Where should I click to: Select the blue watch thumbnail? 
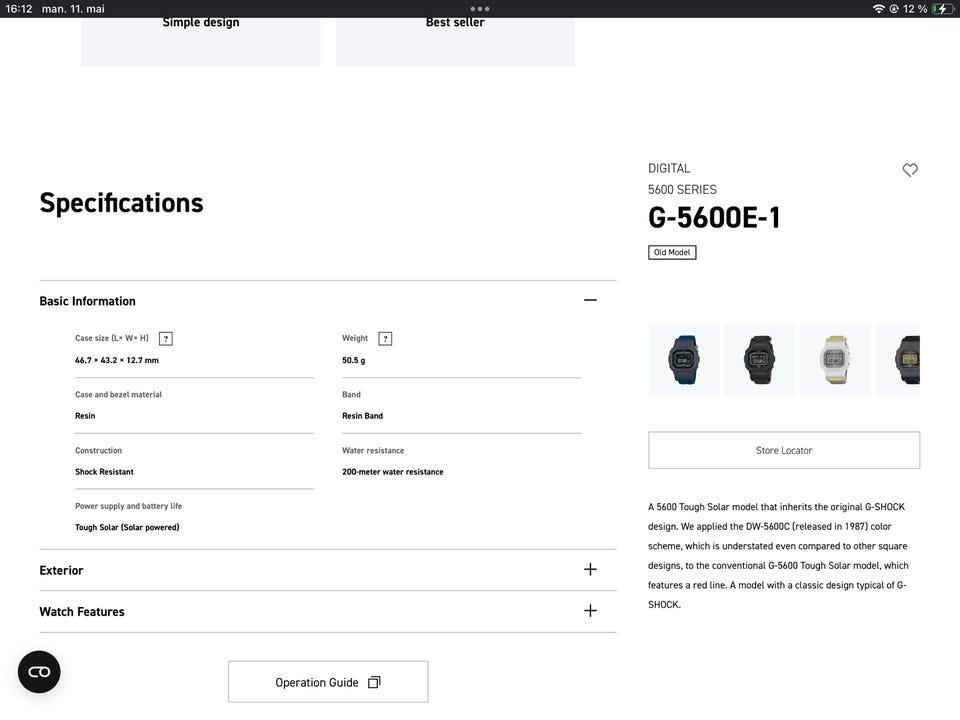point(683,359)
